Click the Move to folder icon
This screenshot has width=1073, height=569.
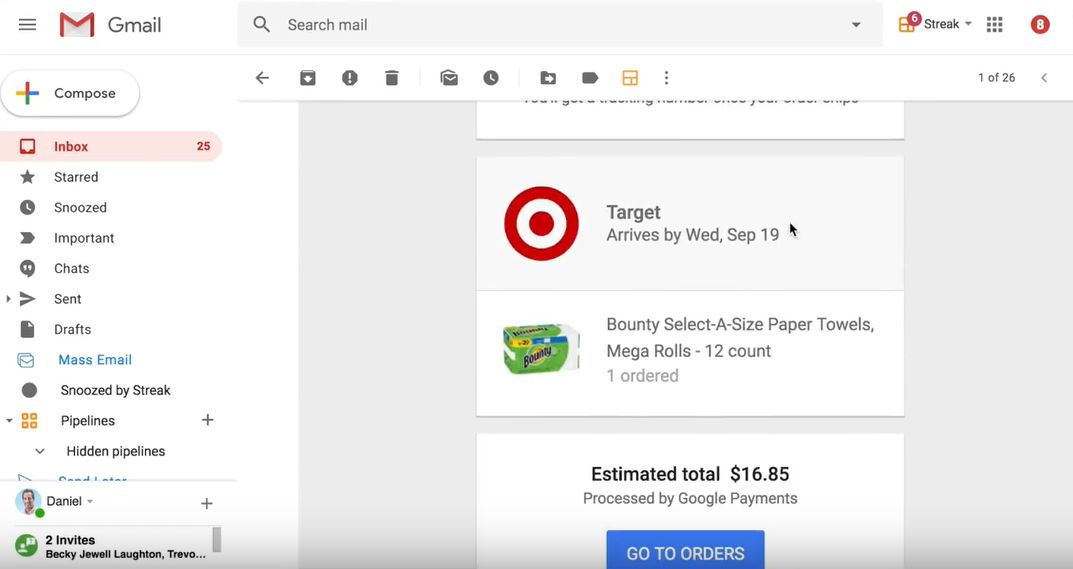point(548,77)
